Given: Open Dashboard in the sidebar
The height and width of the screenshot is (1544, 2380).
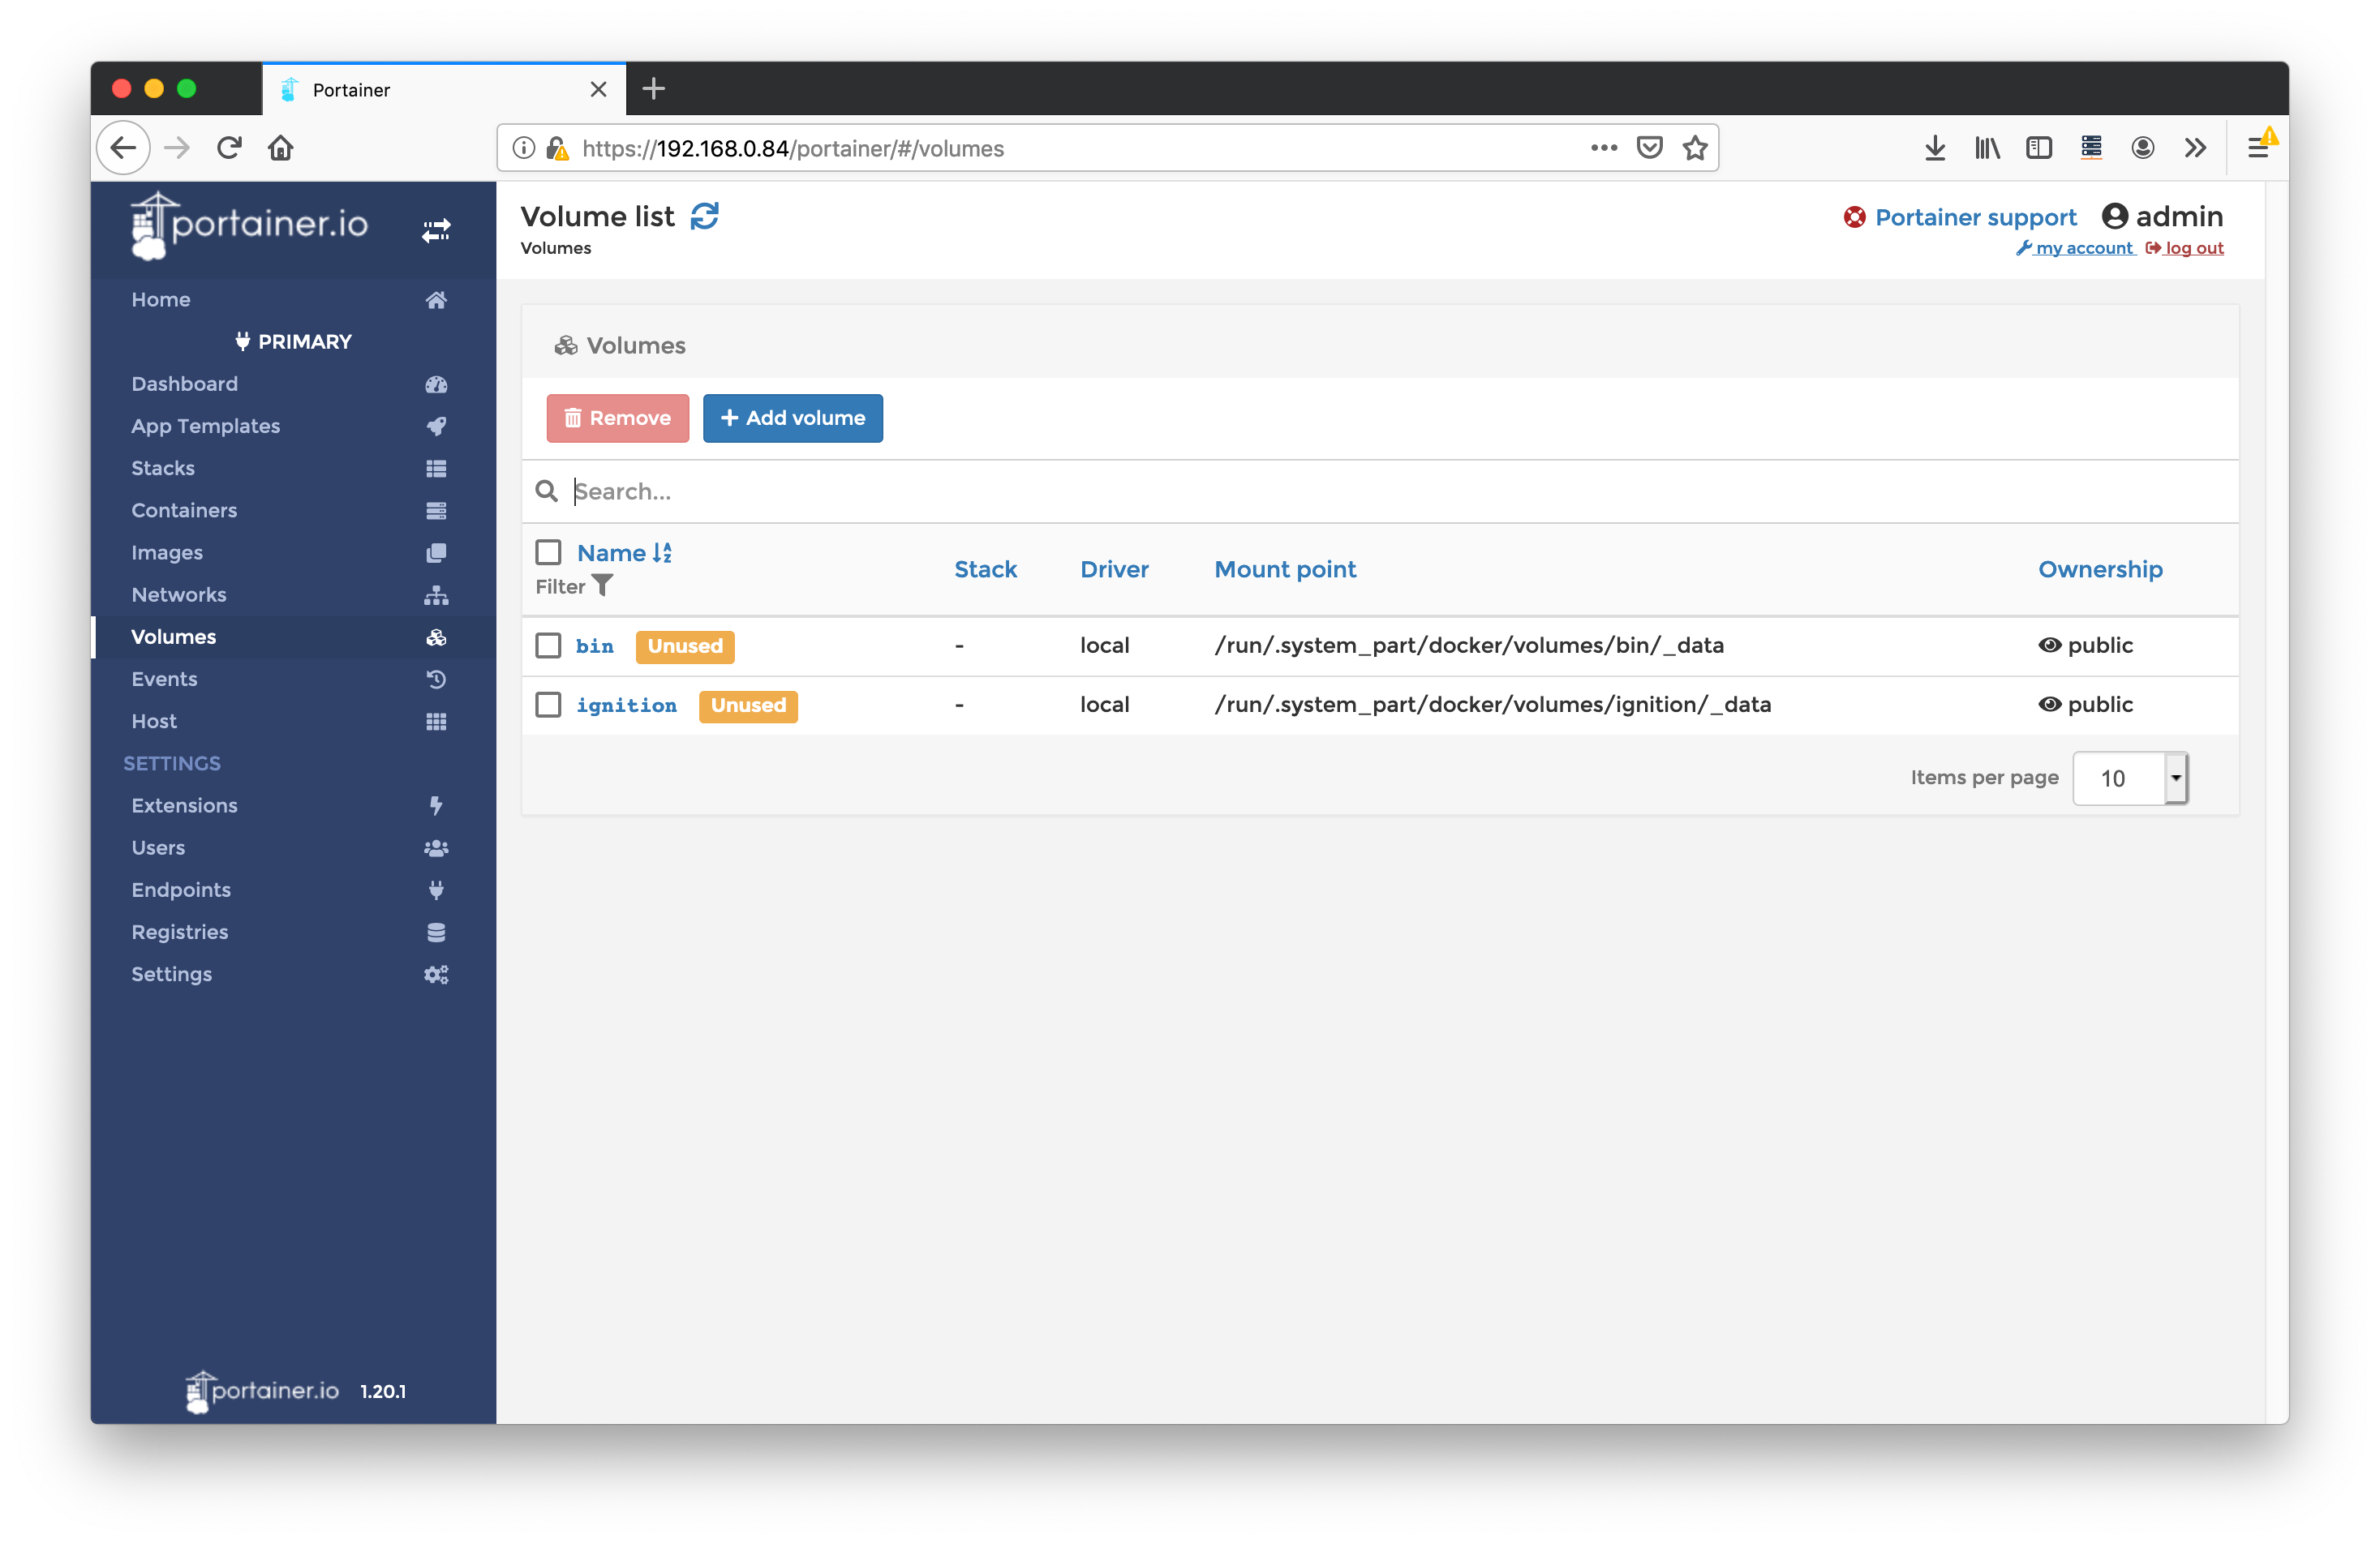Looking at the screenshot, I should click(185, 384).
